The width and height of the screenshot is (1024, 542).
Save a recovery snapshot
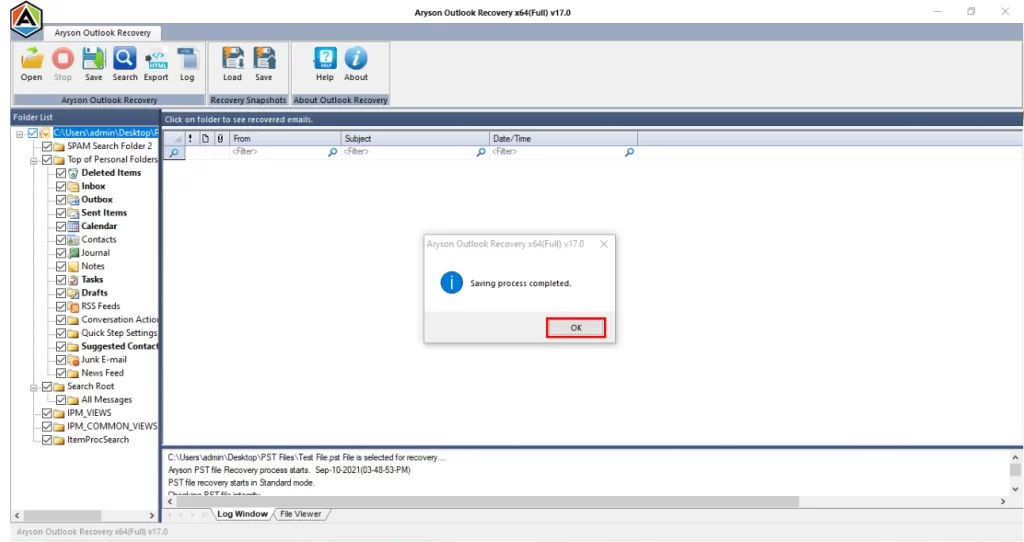(264, 59)
